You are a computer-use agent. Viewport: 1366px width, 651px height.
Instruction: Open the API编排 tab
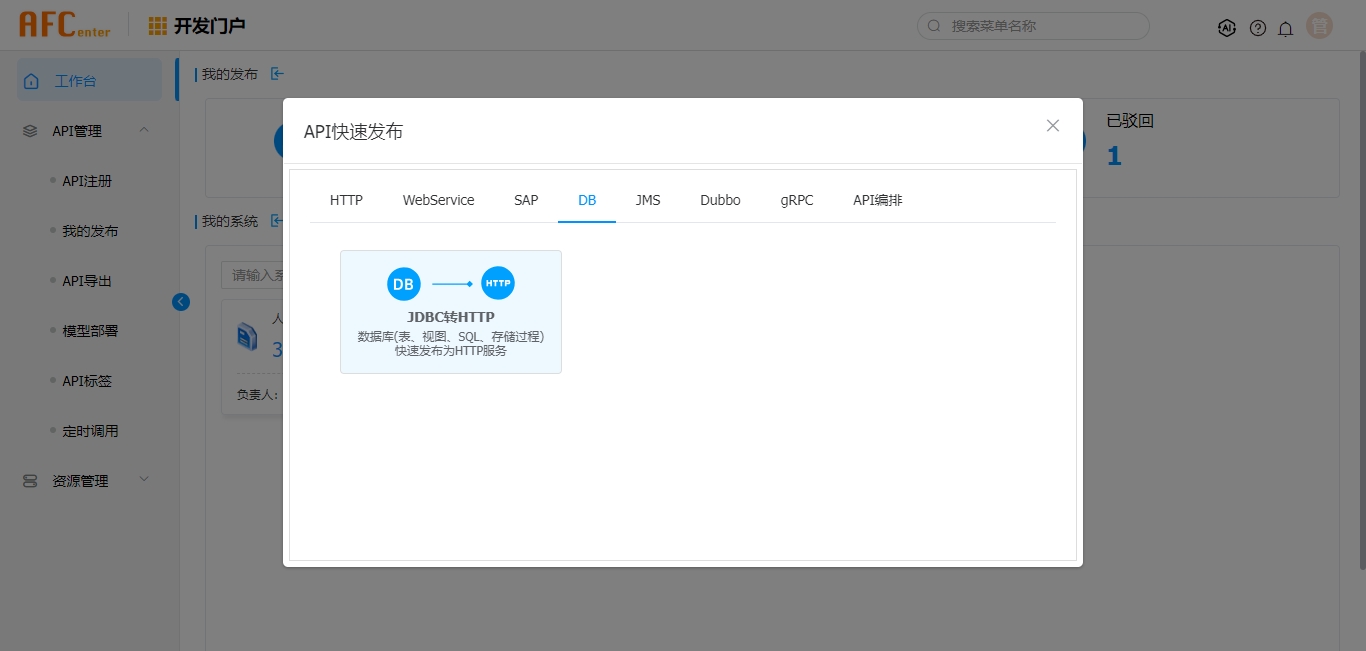pos(877,200)
